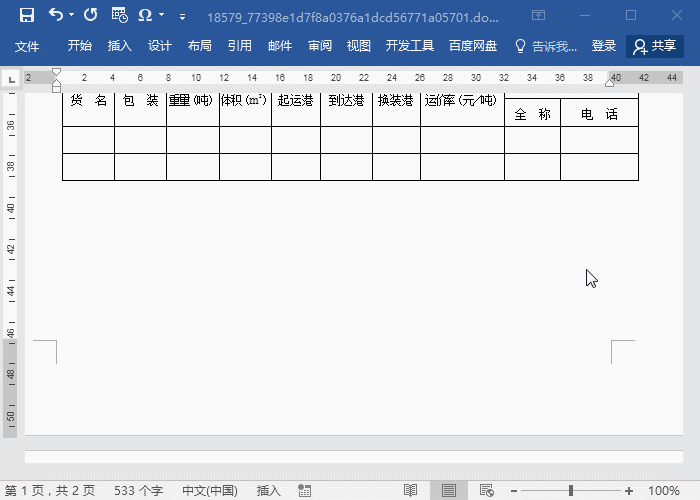Switch to Print Layout view
The height and width of the screenshot is (500, 700).
(x=449, y=491)
